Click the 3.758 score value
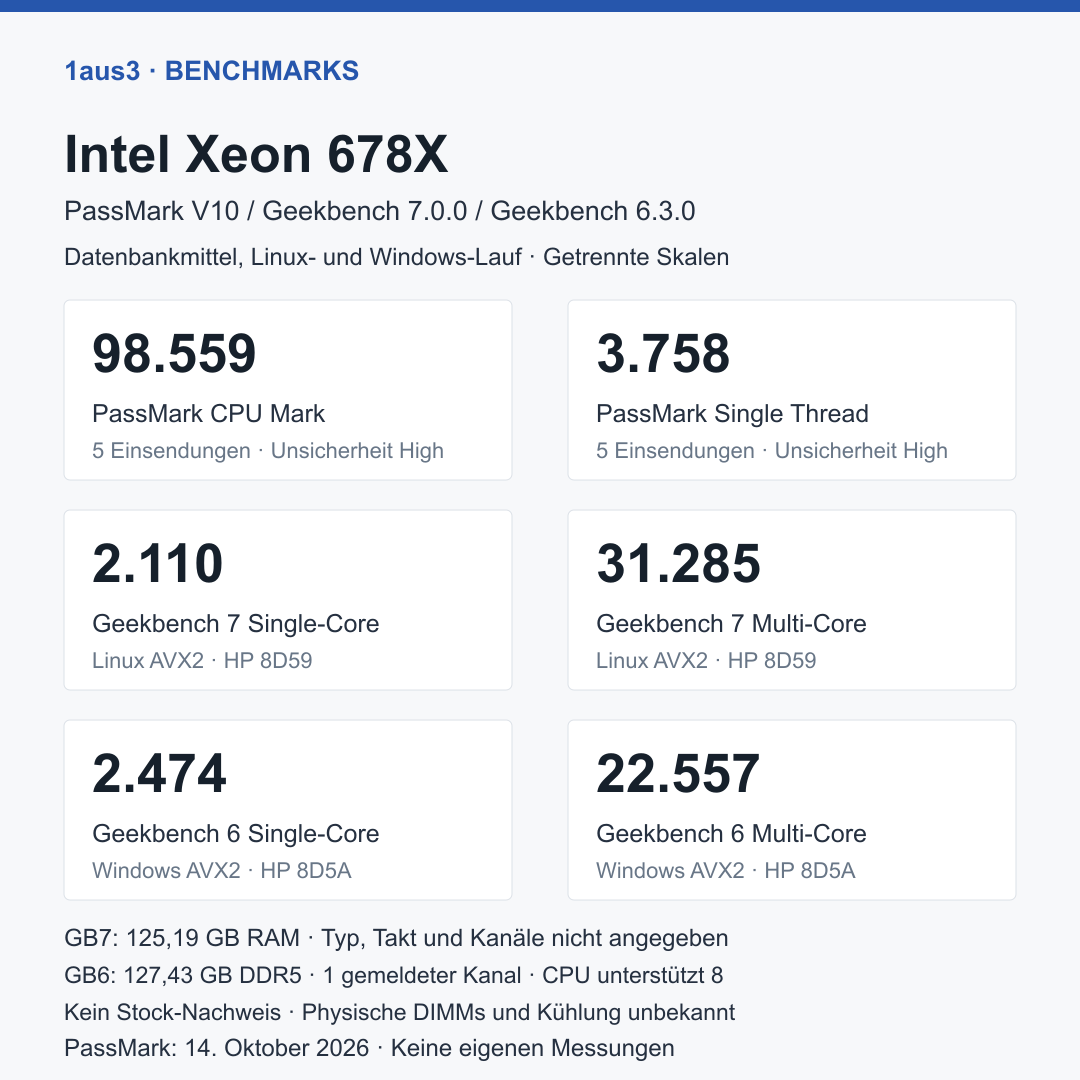1080x1080 pixels. [663, 353]
